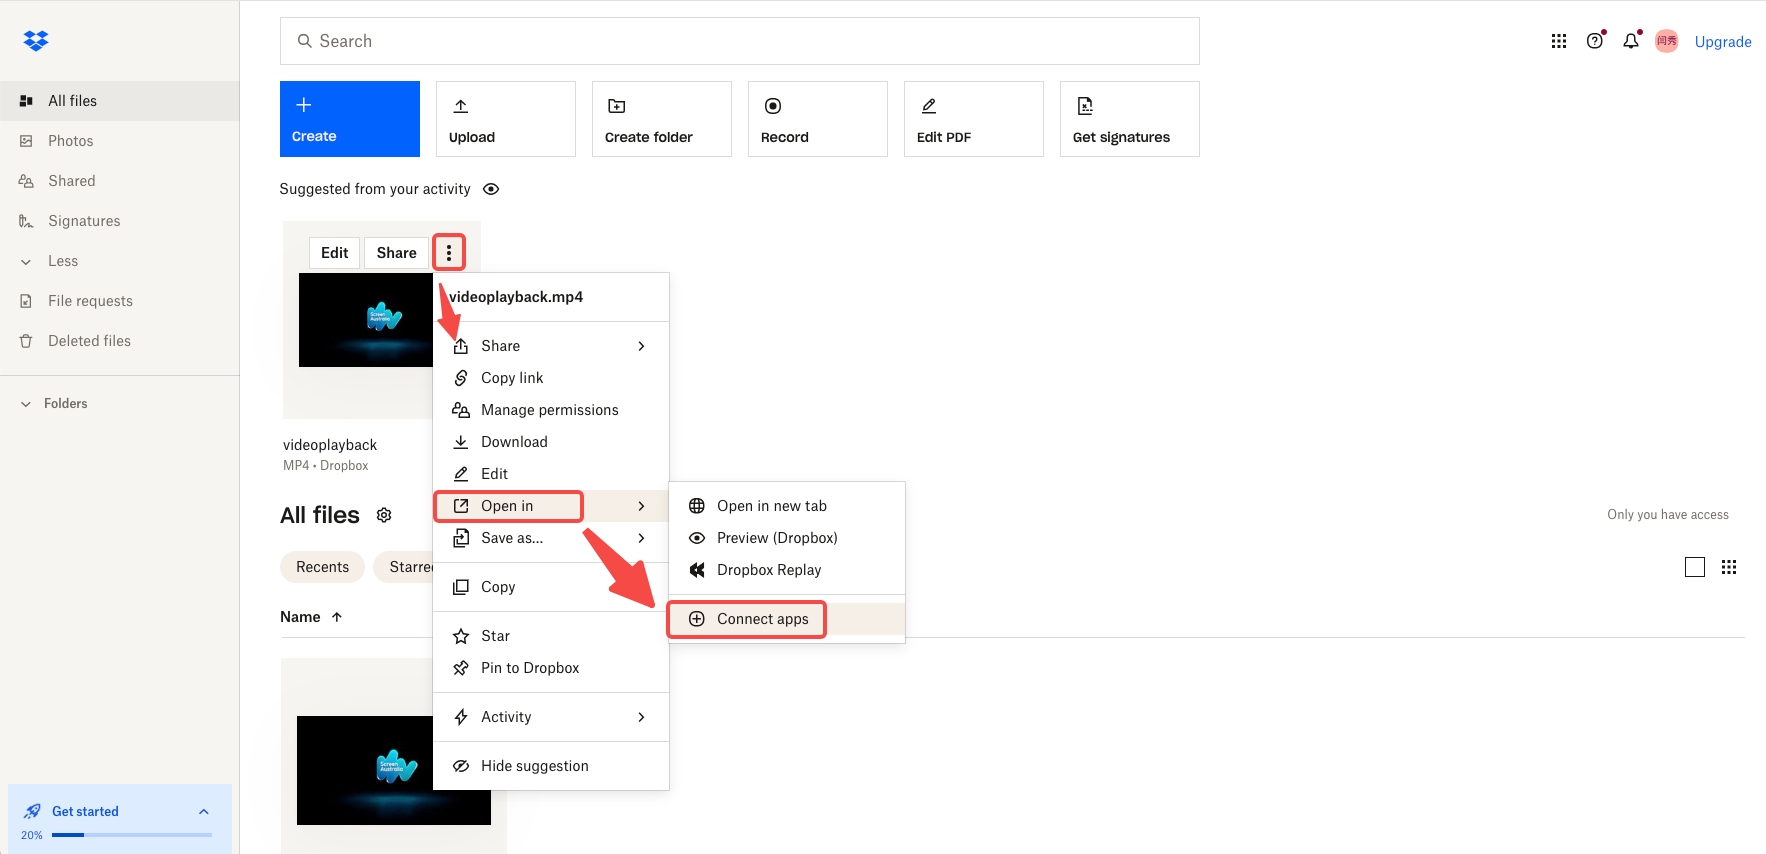Click the File requests sidebar icon
Image resolution: width=1766 pixels, height=854 pixels.
coord(26,301)
